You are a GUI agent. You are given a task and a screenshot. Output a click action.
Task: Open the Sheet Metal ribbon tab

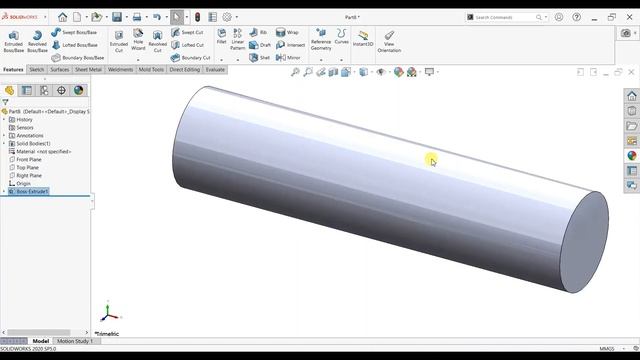[x=88, y=69]
